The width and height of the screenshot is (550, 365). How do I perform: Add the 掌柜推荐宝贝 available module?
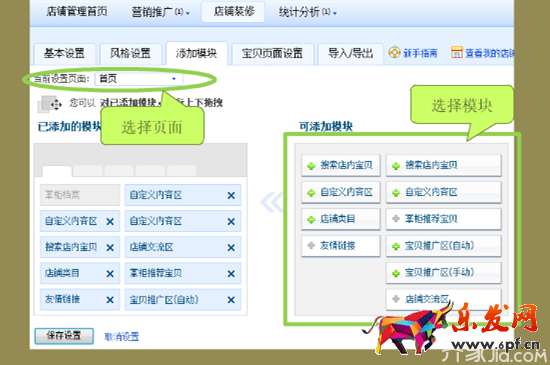[x=444, y=219]
